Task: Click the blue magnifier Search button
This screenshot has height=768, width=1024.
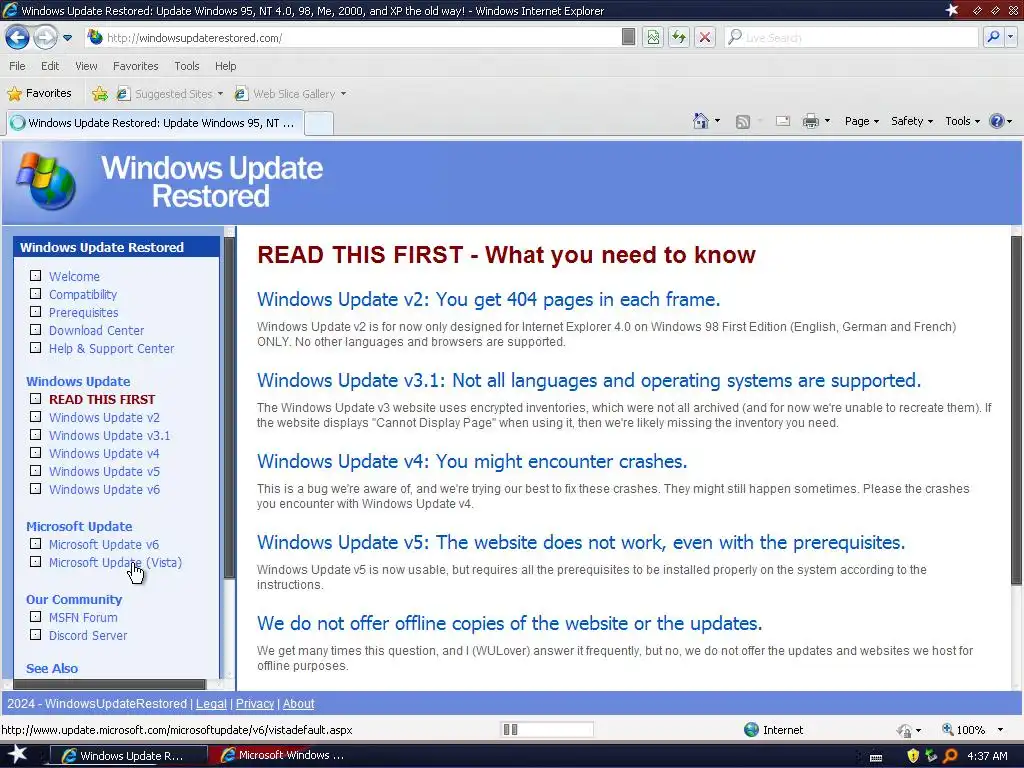Action: click(993, 37)
